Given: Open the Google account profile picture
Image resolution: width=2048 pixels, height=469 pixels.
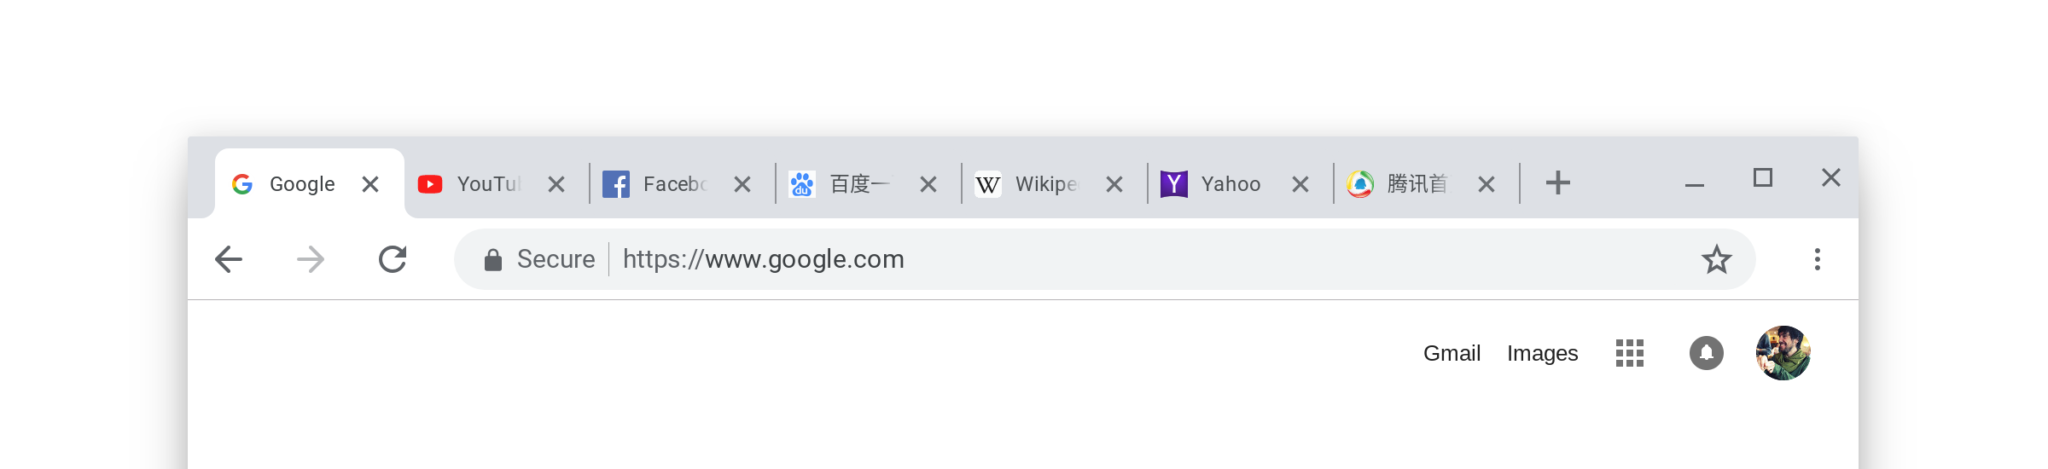Looking at the screenshot, I should pos(1783,353).
